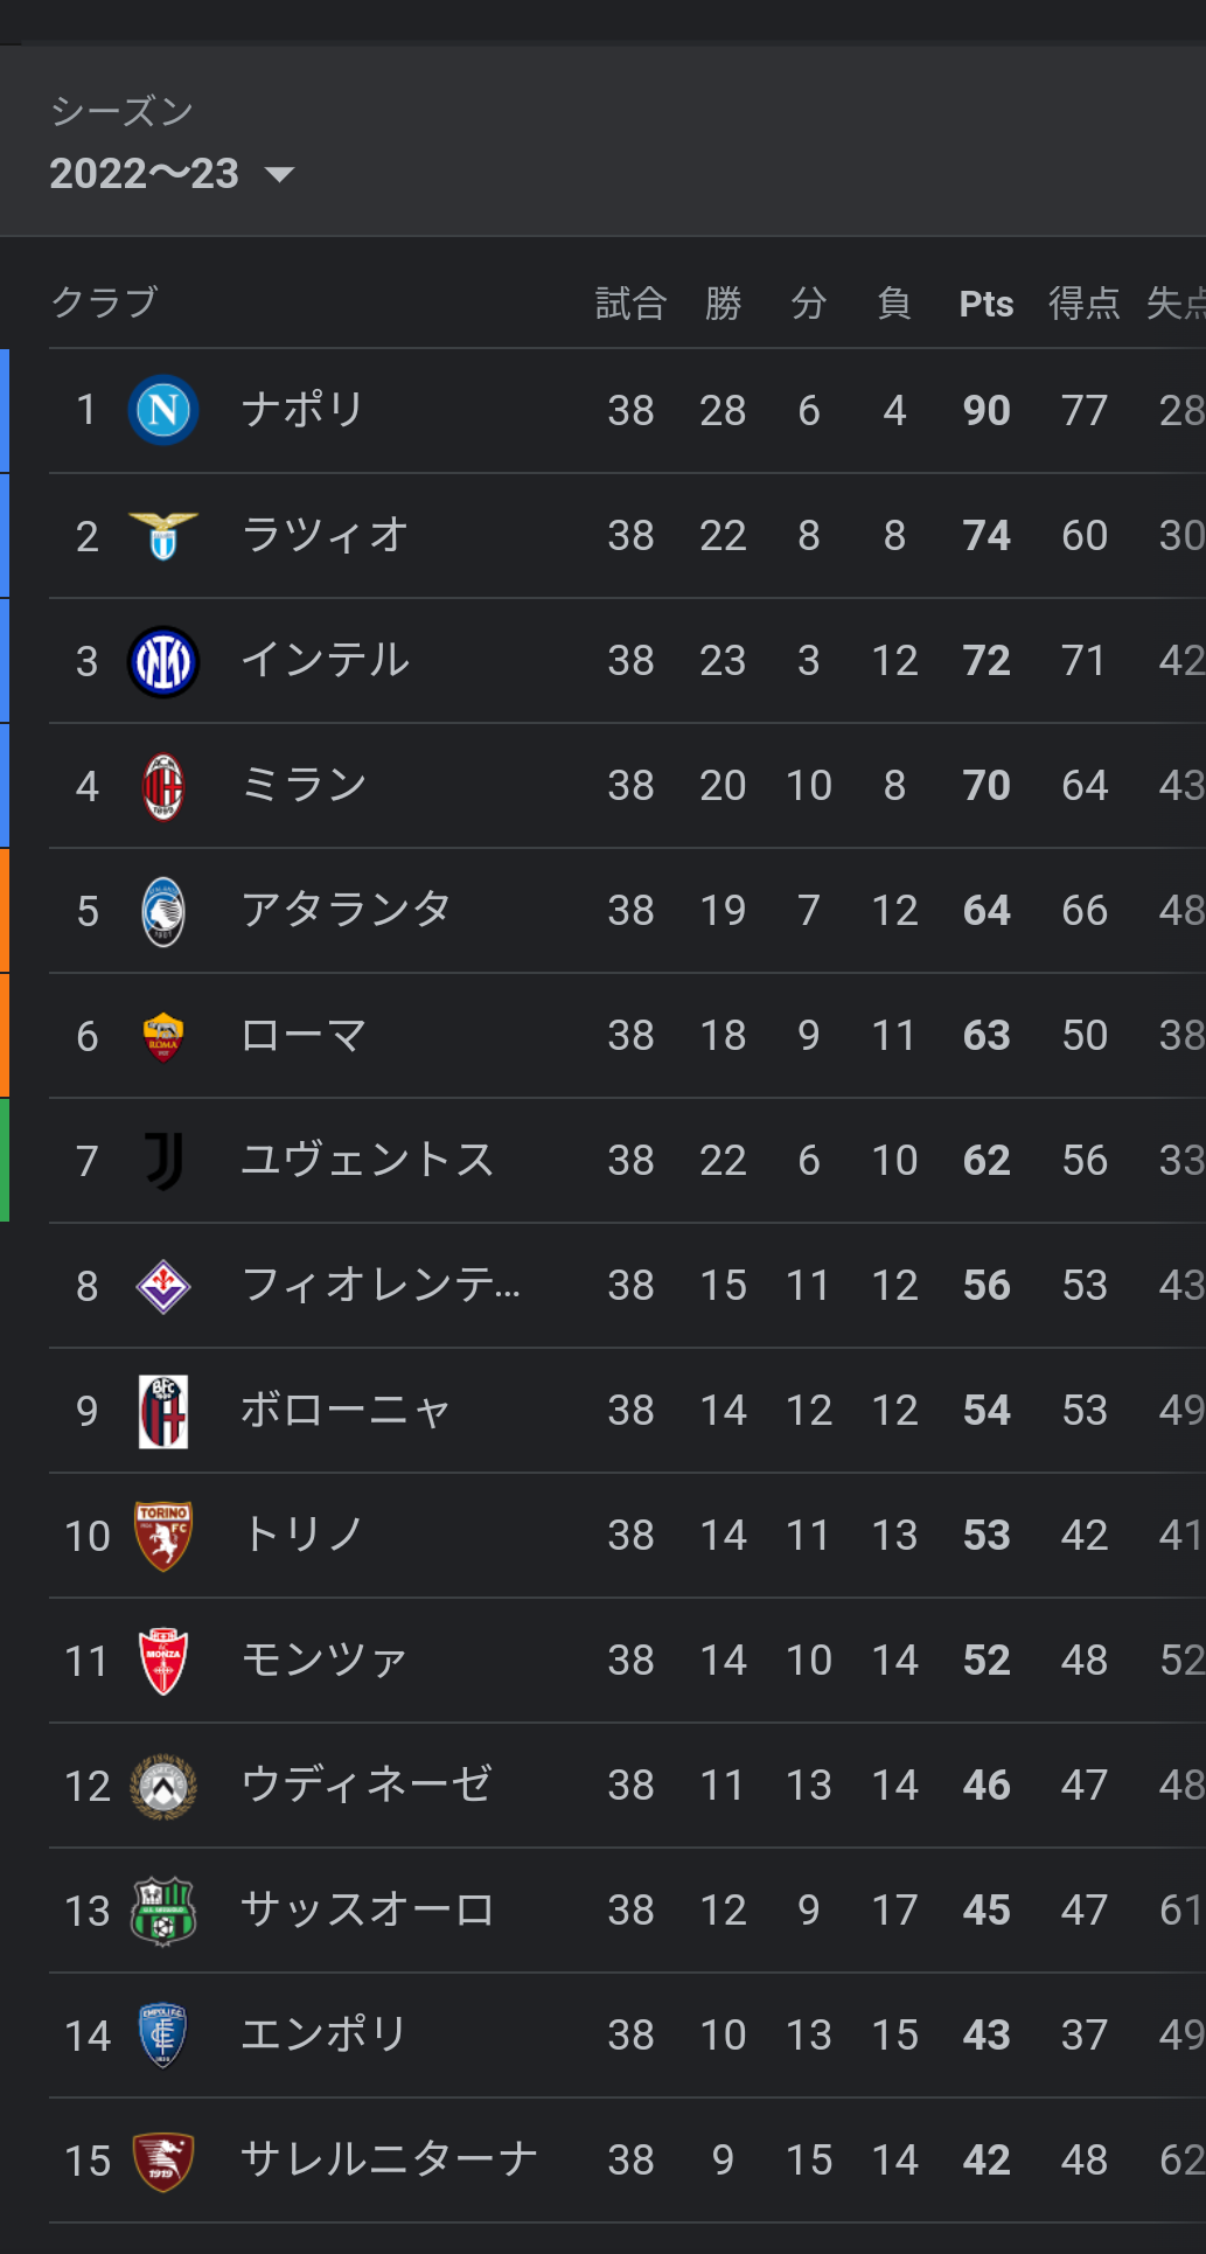Open the 2022〜23 season dropdown
The height and width of the screenshot is (2254, 1206).
pyautogui.click(x=172, y=174)
